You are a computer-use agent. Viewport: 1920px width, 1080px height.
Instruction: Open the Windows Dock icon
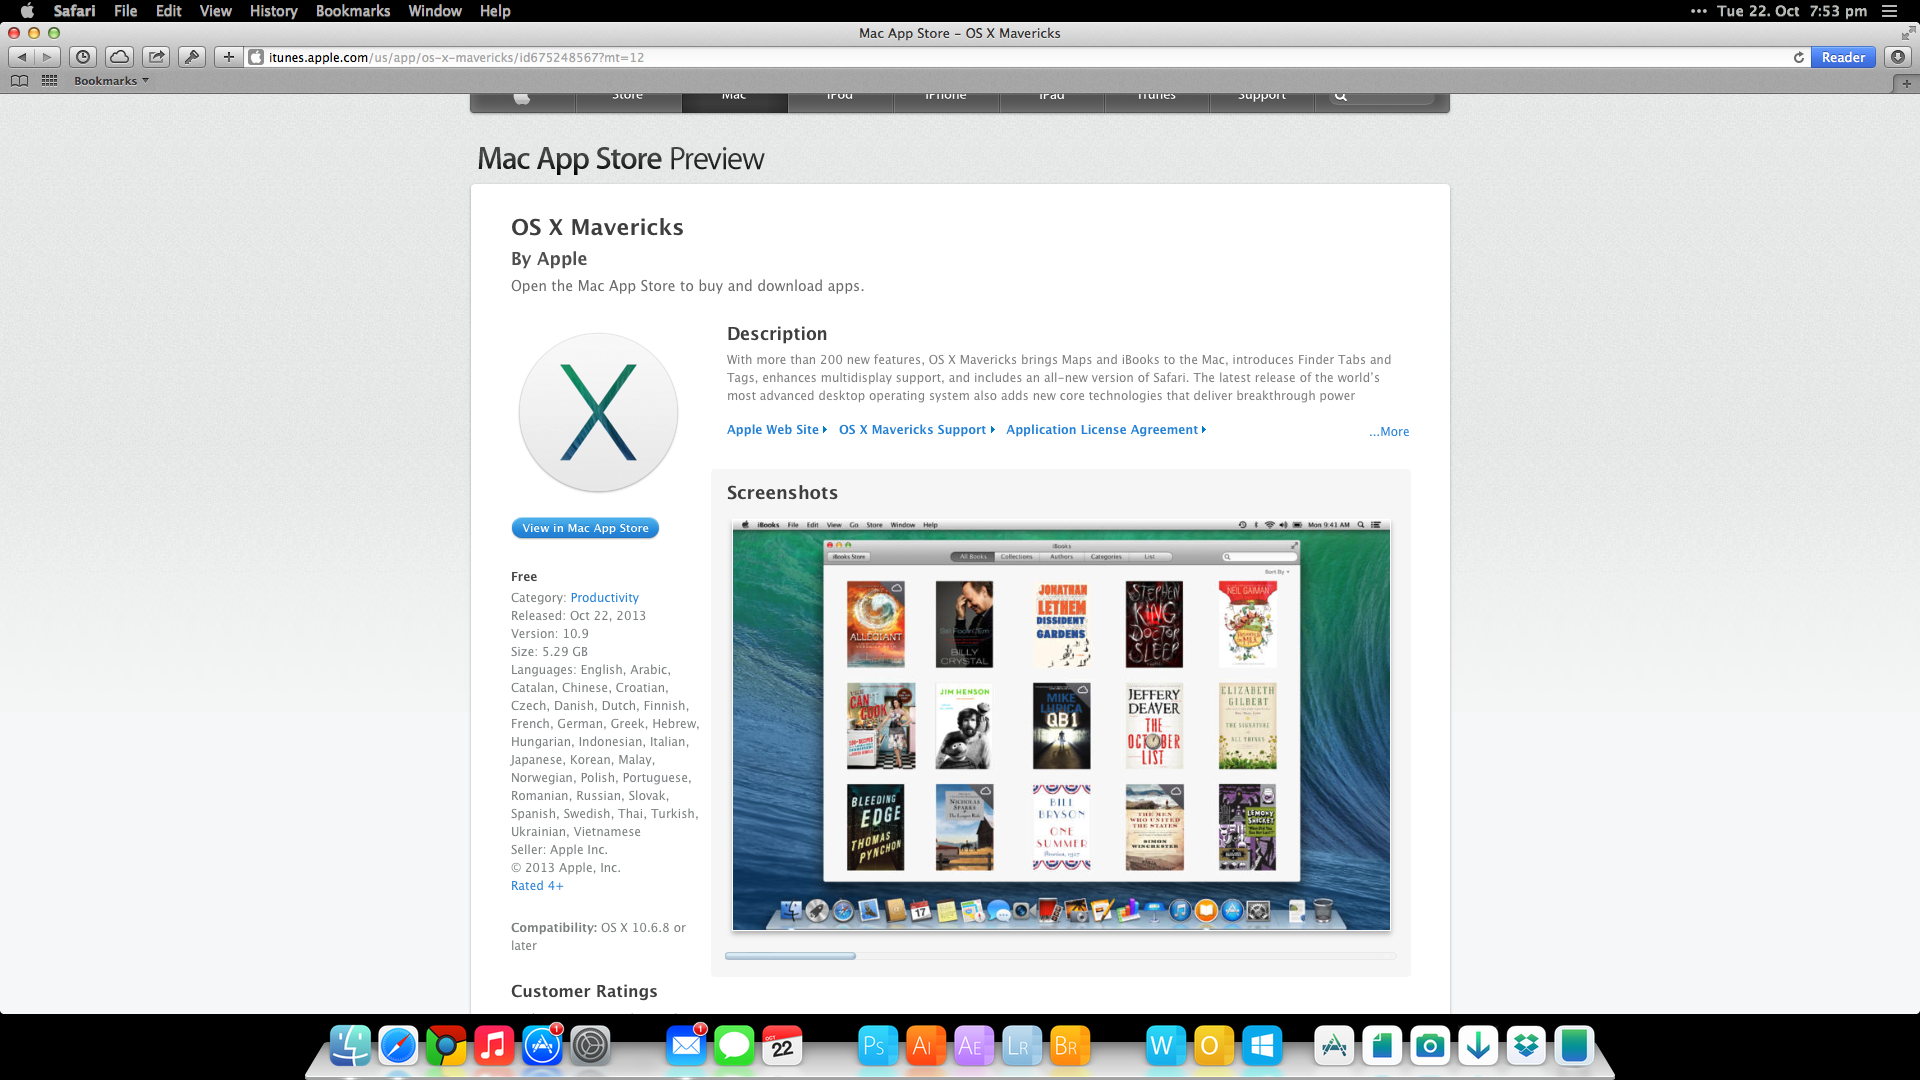[1262, 1046]
